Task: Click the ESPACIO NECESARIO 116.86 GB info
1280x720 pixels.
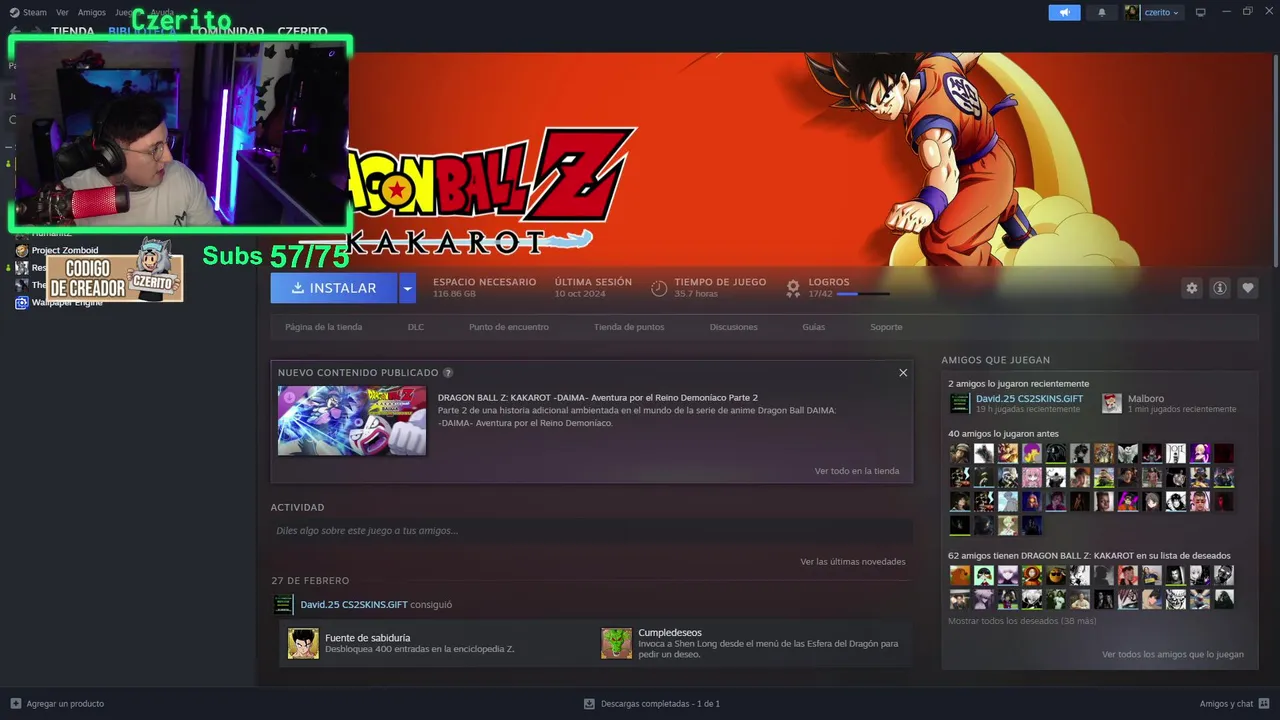Action: (x=485, y=288)
